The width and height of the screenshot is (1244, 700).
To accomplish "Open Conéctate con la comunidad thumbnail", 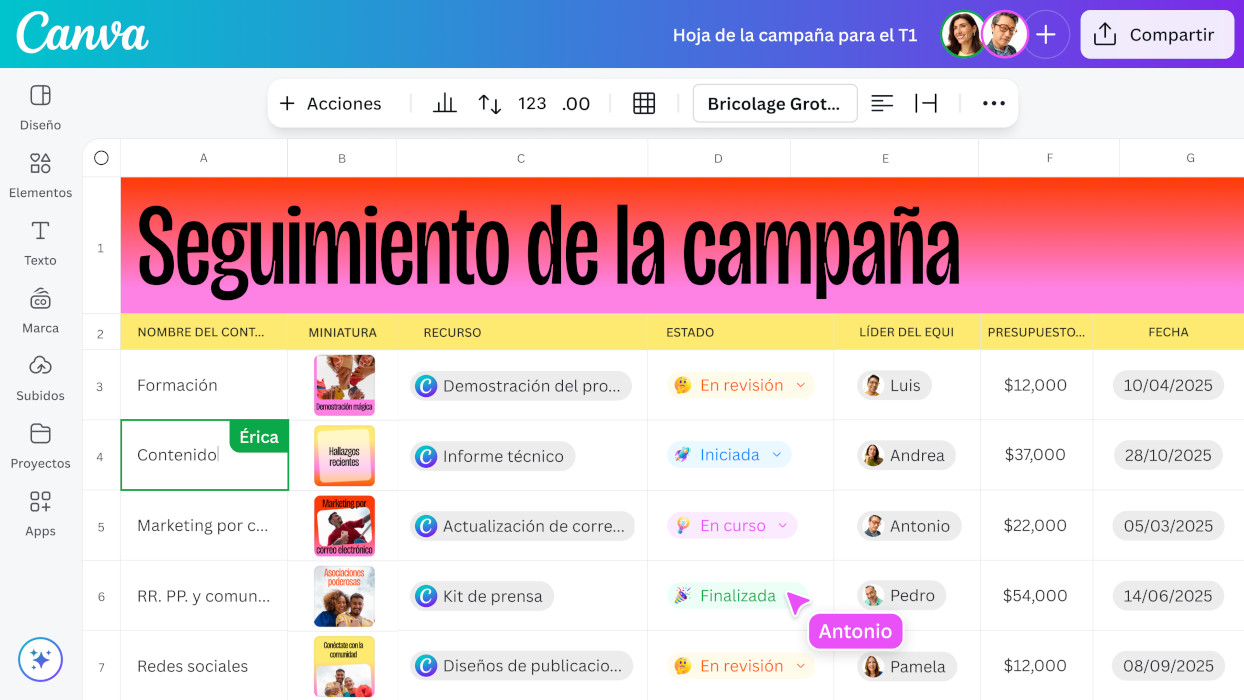I will (x=344, y=666).
